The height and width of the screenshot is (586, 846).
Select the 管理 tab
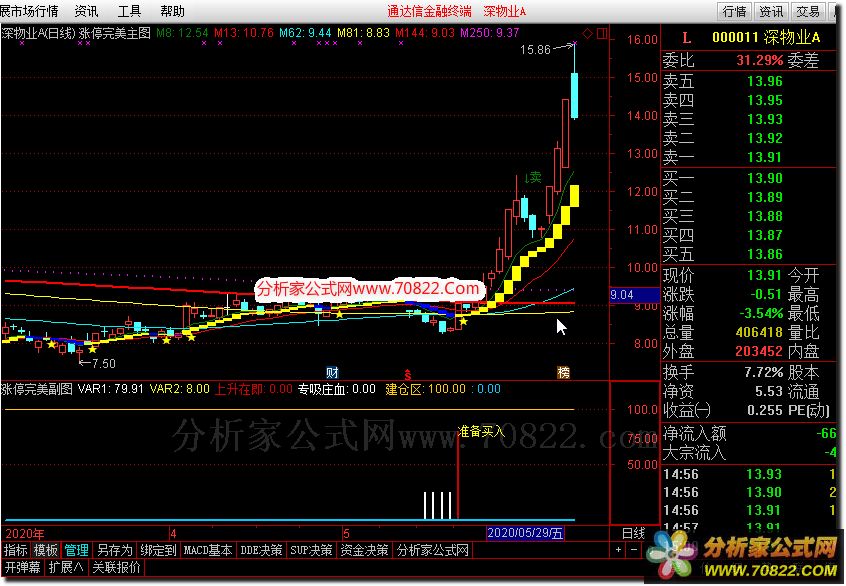[x=77, y=550]
